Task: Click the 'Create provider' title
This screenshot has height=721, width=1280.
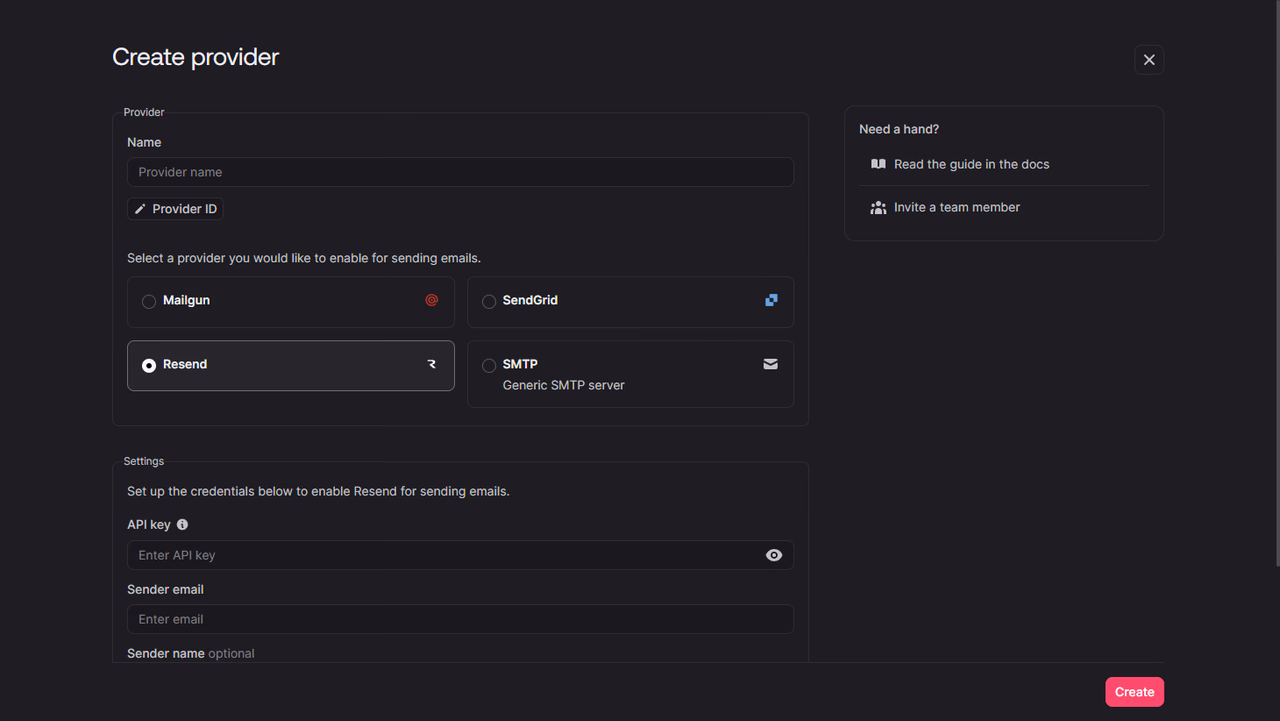Action: pyautogui.click(x=195, y=58)
